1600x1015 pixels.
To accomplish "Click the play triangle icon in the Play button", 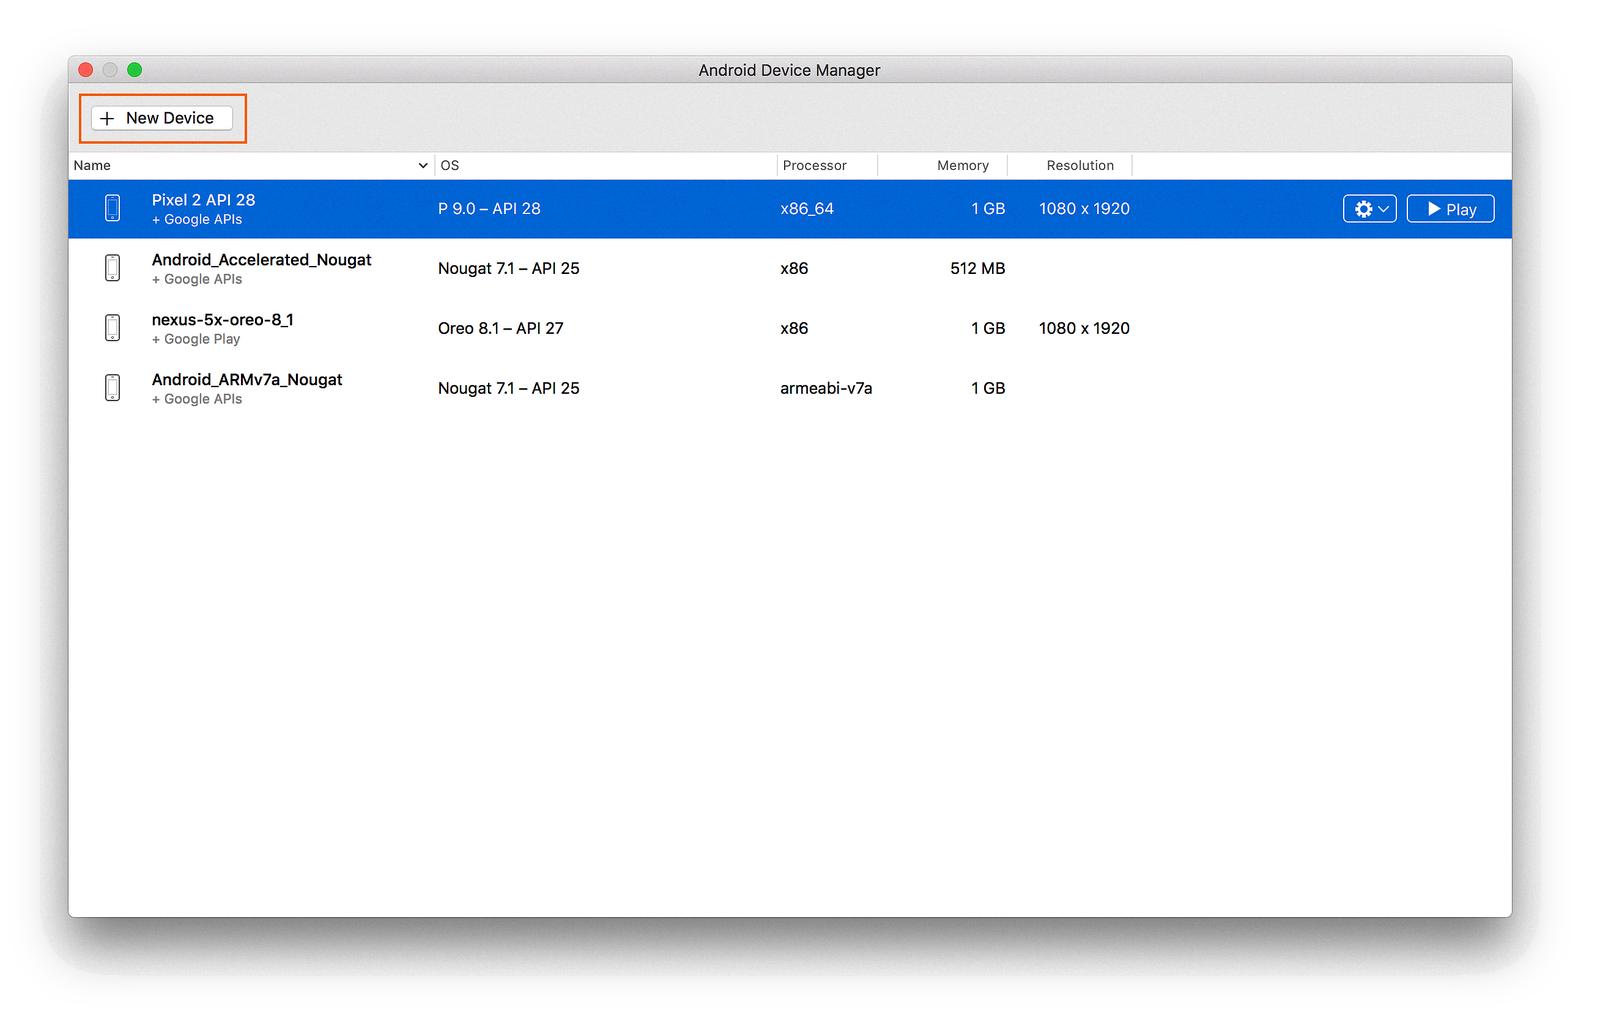I will click(x=1432, y=208).
